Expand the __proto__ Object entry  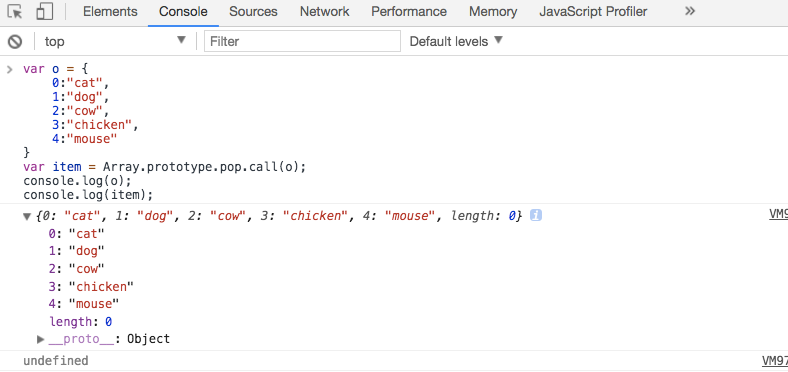(x=41, y=339)
